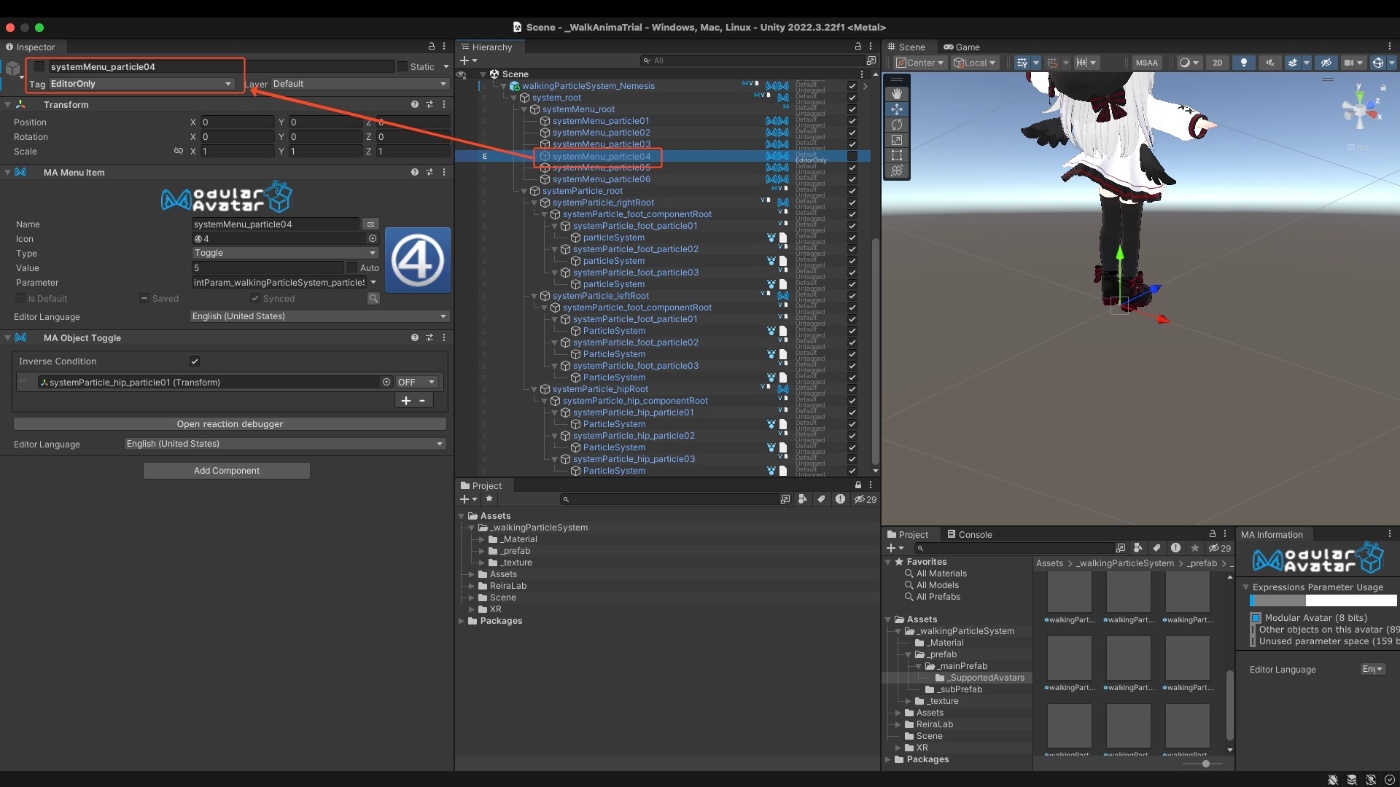Click the Transform component help icon
This screenshot has width=1400, height=787.
click(x=414, y=105)
